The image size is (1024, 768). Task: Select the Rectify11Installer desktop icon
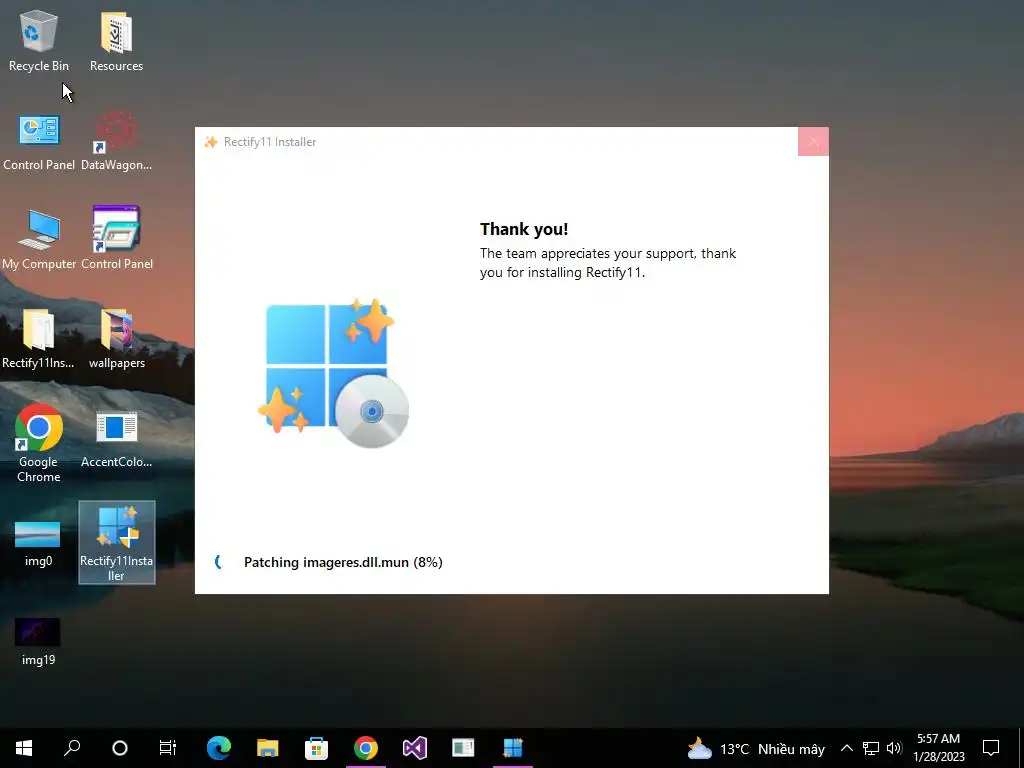(116, 542)
